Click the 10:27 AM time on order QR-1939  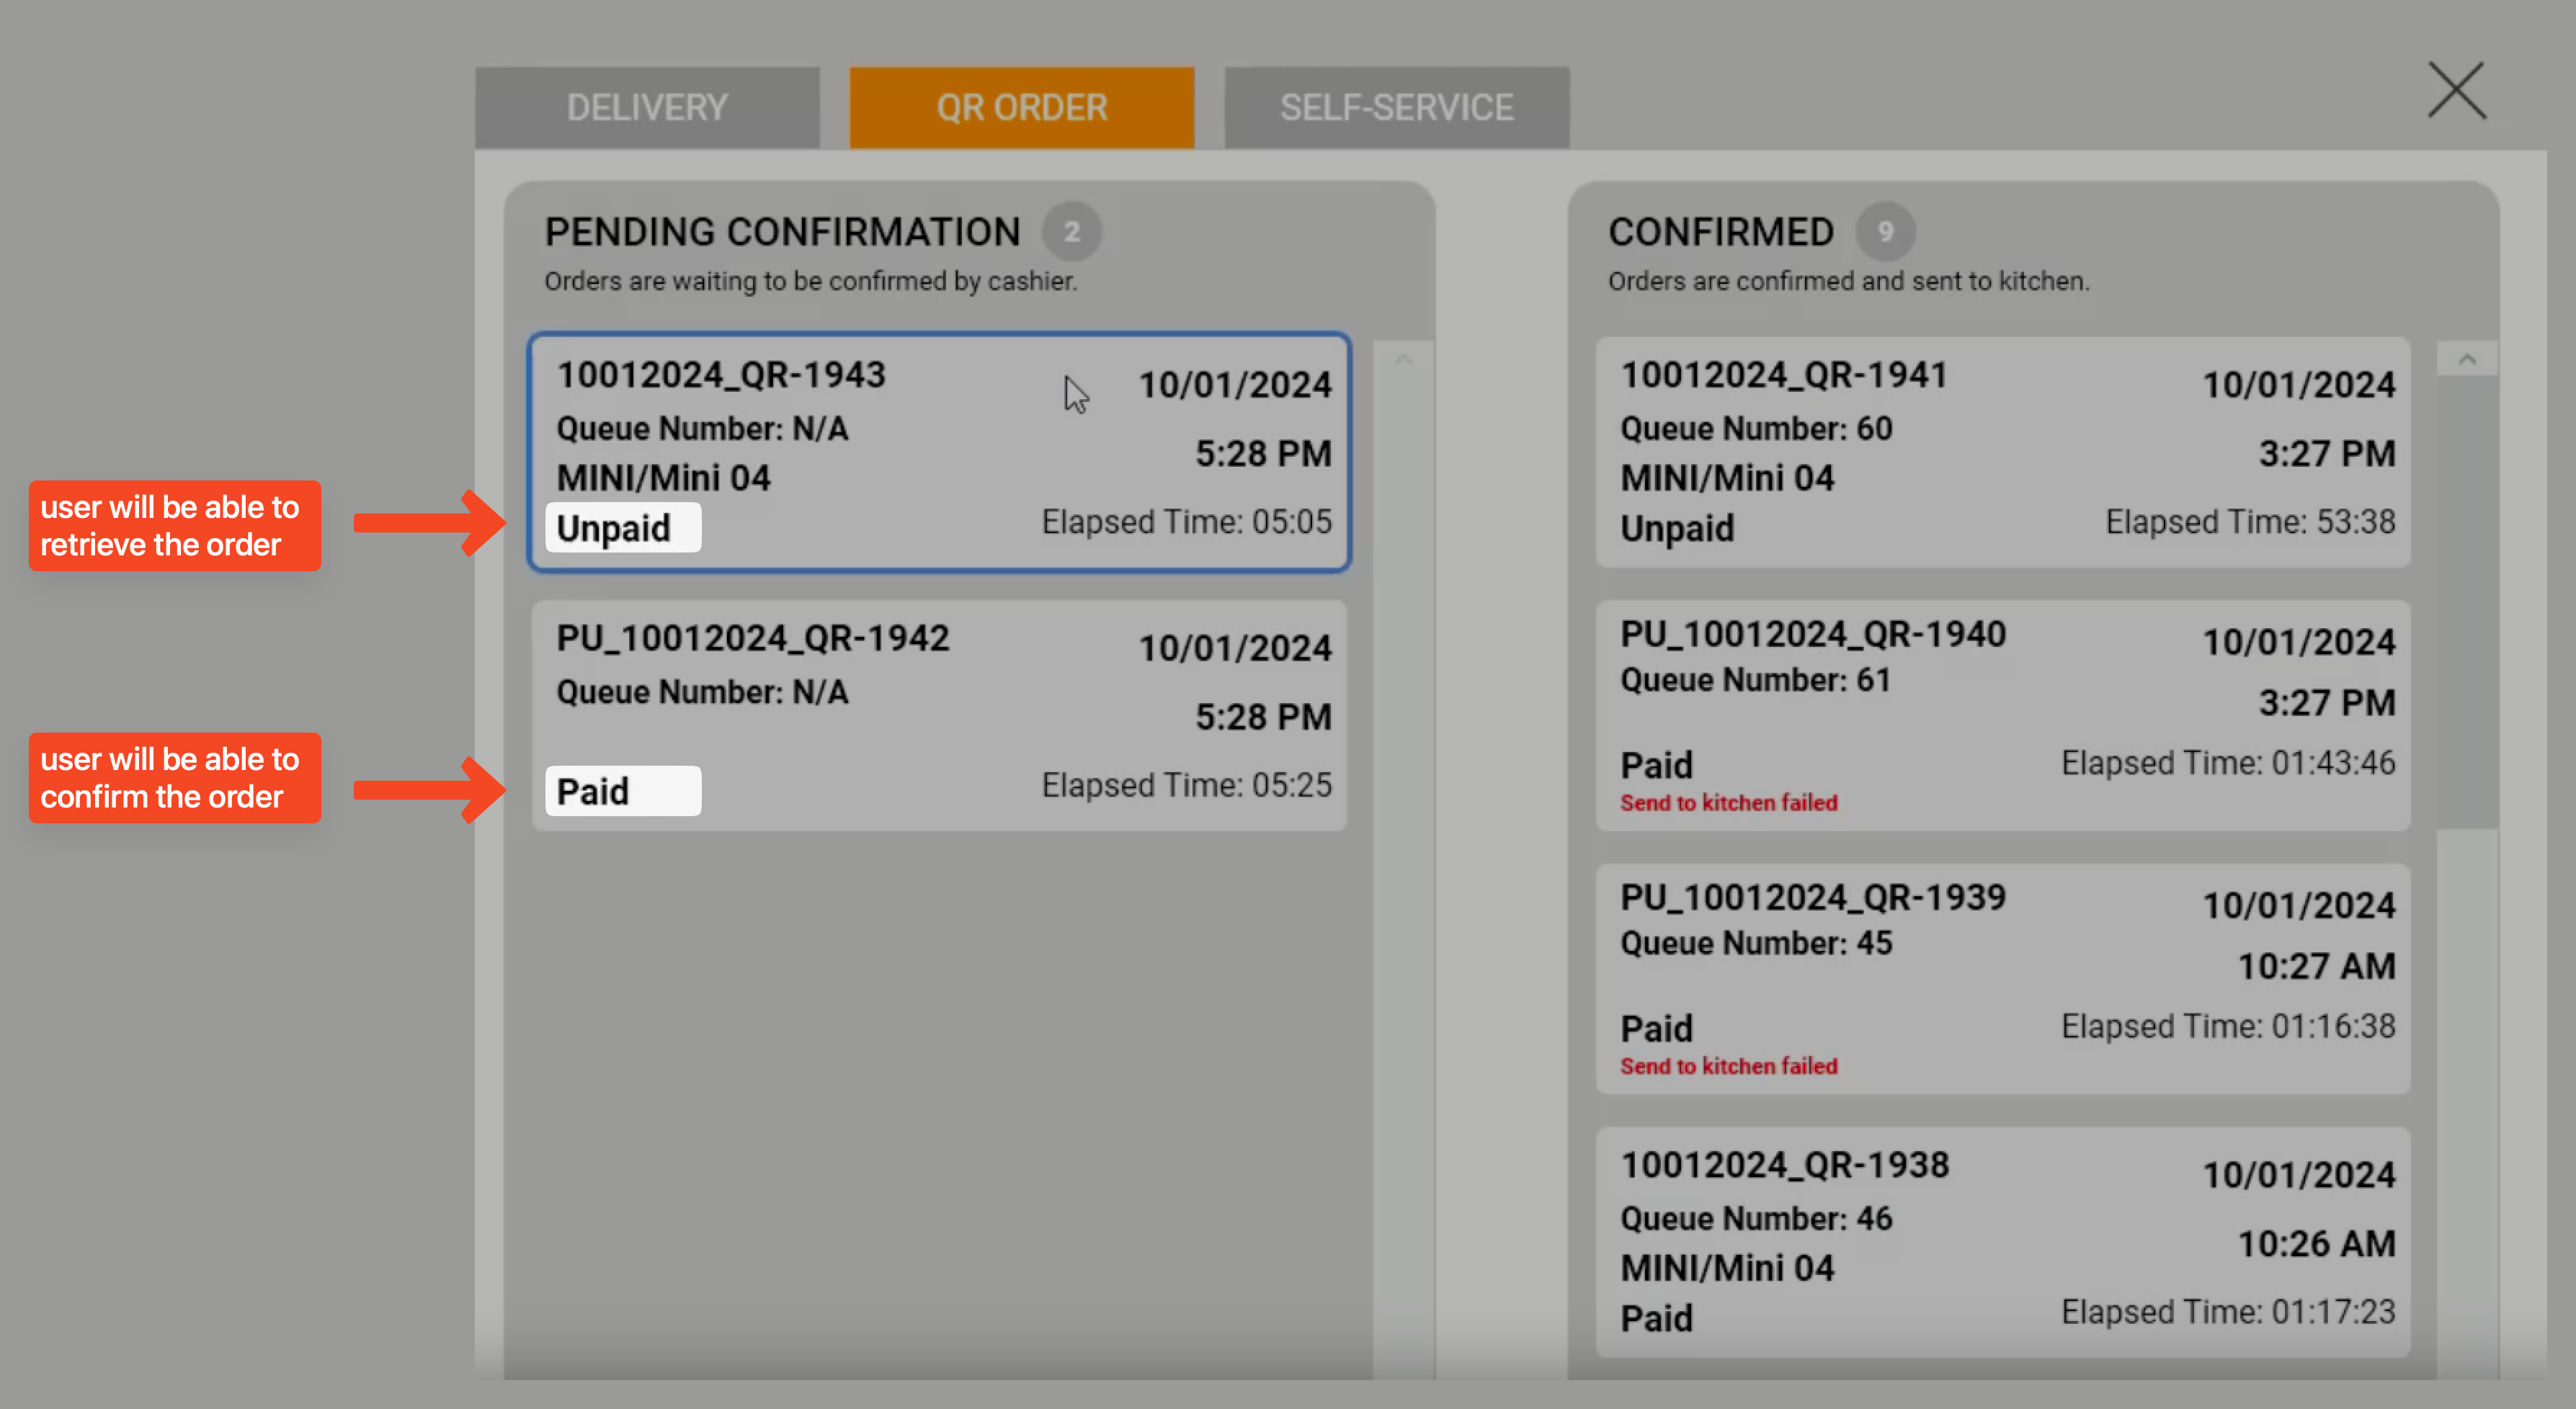point(2316,967)
